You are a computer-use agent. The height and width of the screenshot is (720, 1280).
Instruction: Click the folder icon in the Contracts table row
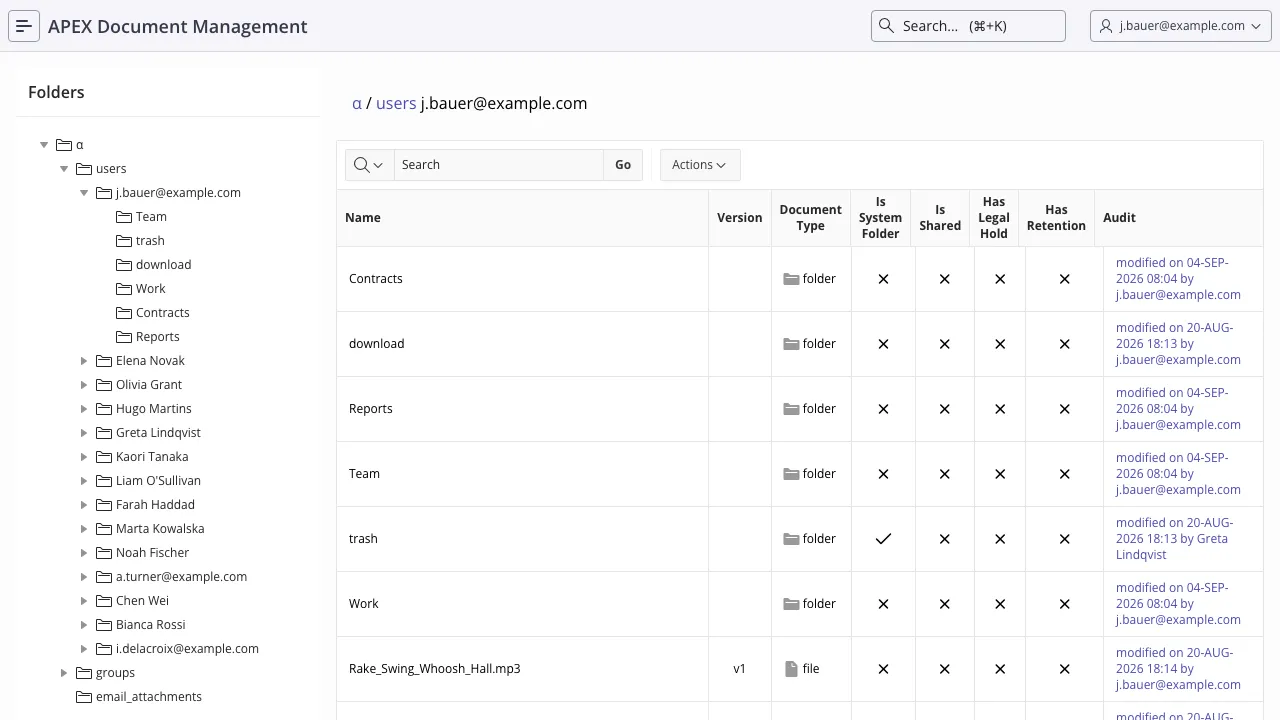pos(791,279)
